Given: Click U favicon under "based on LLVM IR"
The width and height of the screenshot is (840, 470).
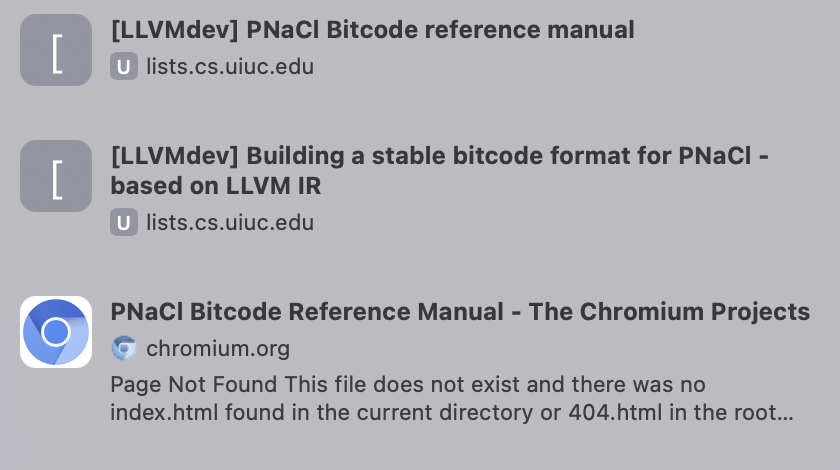Looking at the screenshot, I should (123, 223).
